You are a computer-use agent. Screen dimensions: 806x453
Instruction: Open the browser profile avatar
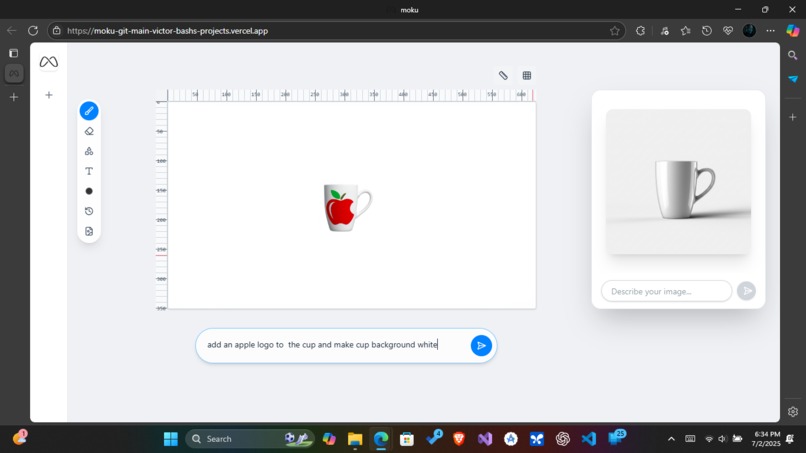coord(749,31)
